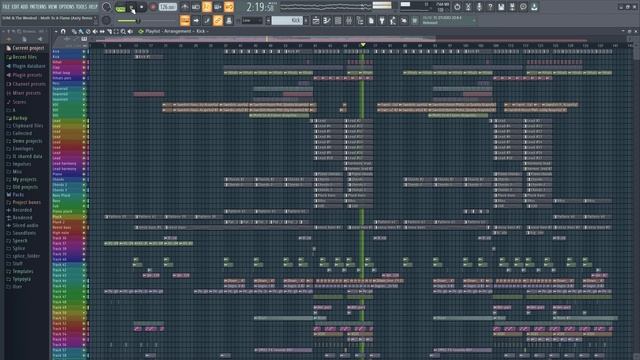This screenshot has width=640, height=360.
Task: Select the playlist Mute speaker tool
Action: tap(95, 31)
